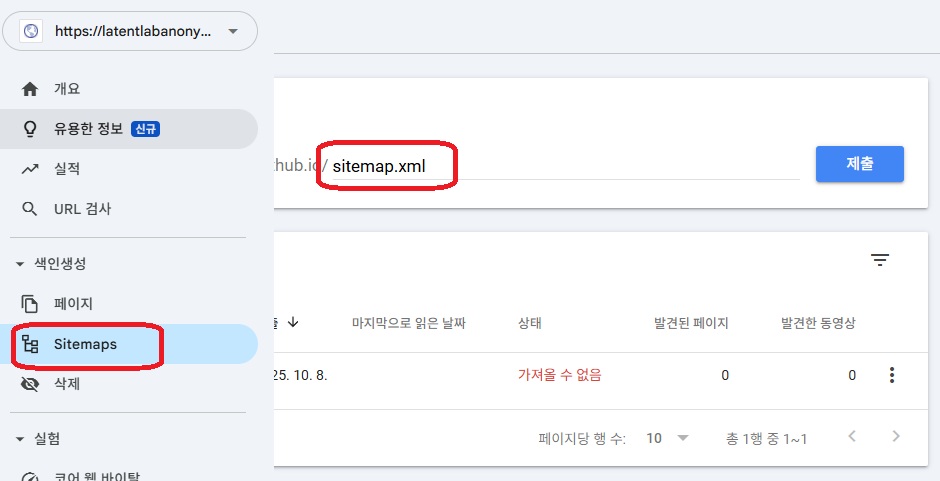Click the home icon beside 개요

[x=30, y=89]
